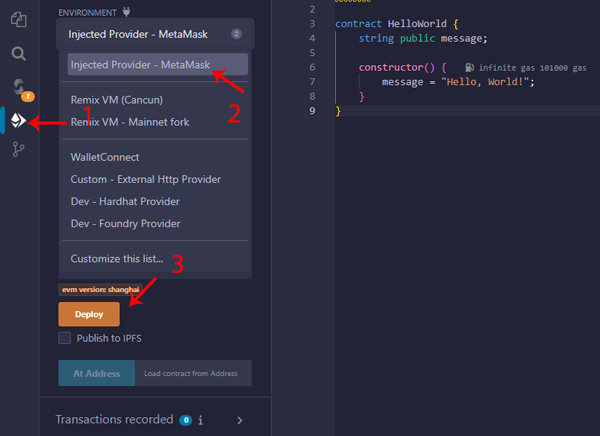600x436 pixels.
Task: Expand the Transactions recorded section
Action: click(x=239, y=420)
